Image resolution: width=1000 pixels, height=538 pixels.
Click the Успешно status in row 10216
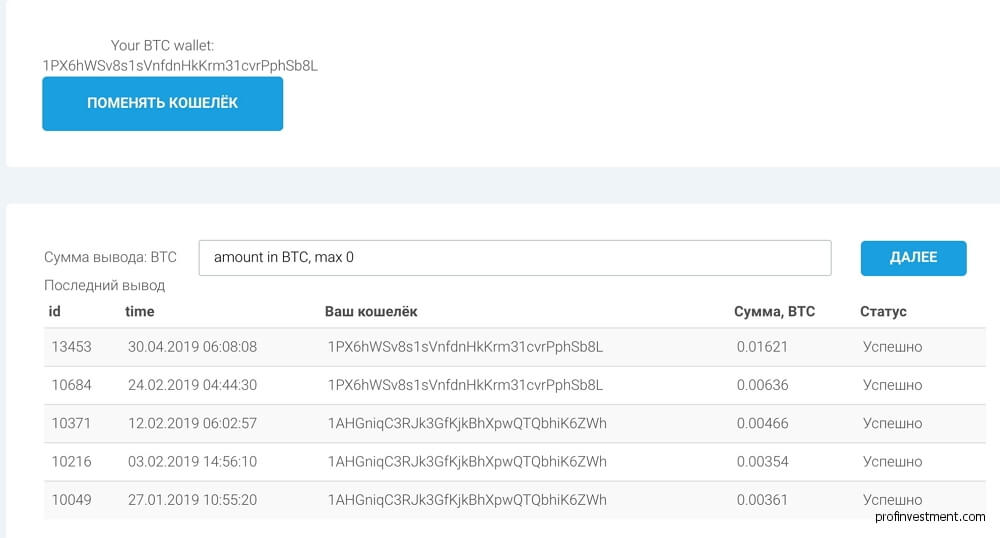(x=893, y=462)
